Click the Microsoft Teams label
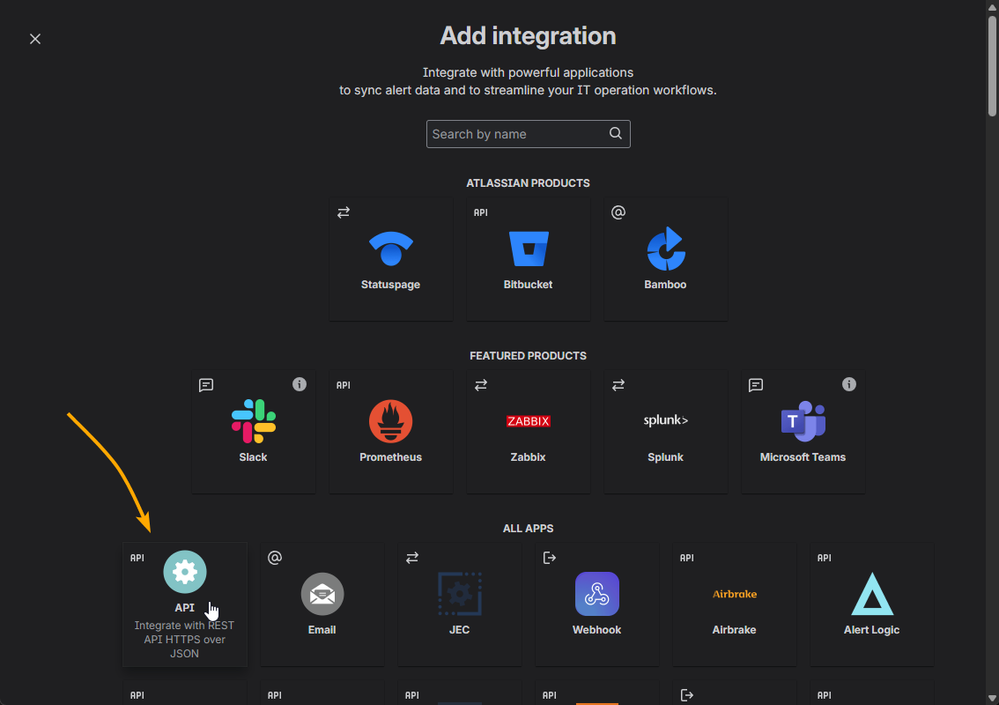 (x=803, y=457)
